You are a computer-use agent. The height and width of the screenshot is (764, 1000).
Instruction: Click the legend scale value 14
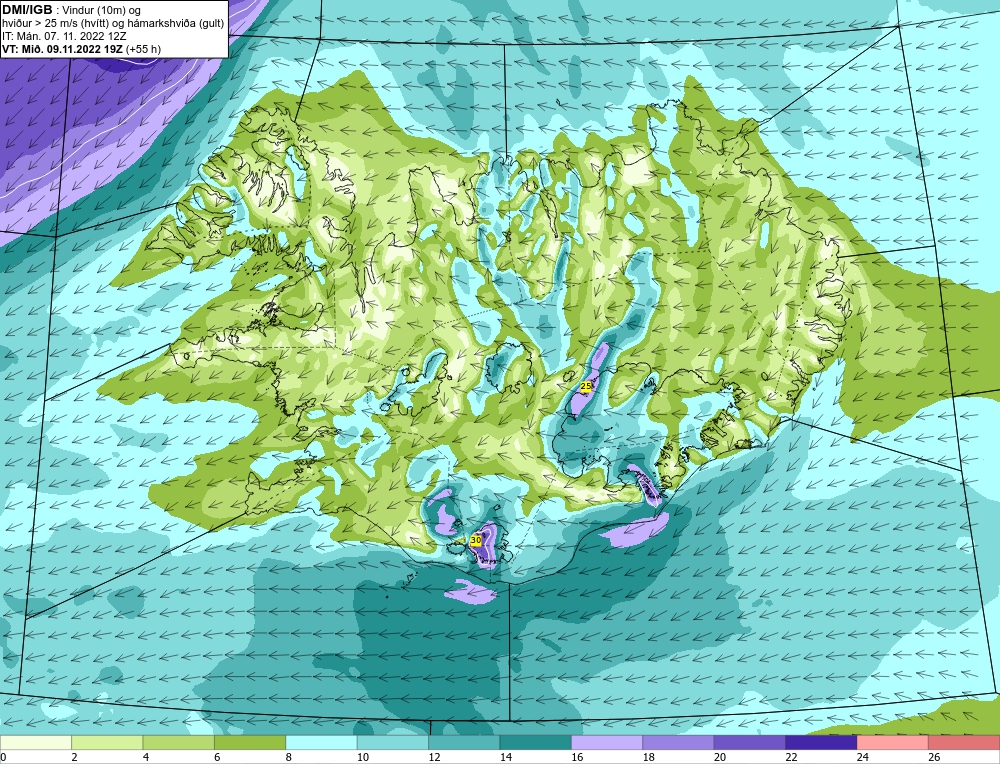coord(506,757)
